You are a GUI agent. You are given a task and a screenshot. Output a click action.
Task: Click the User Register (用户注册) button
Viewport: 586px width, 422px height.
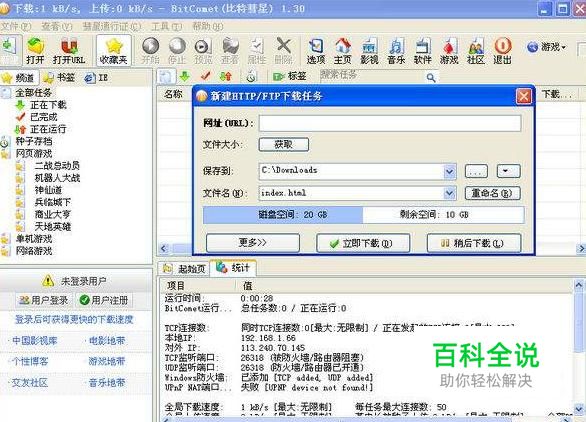pos(104,300)
